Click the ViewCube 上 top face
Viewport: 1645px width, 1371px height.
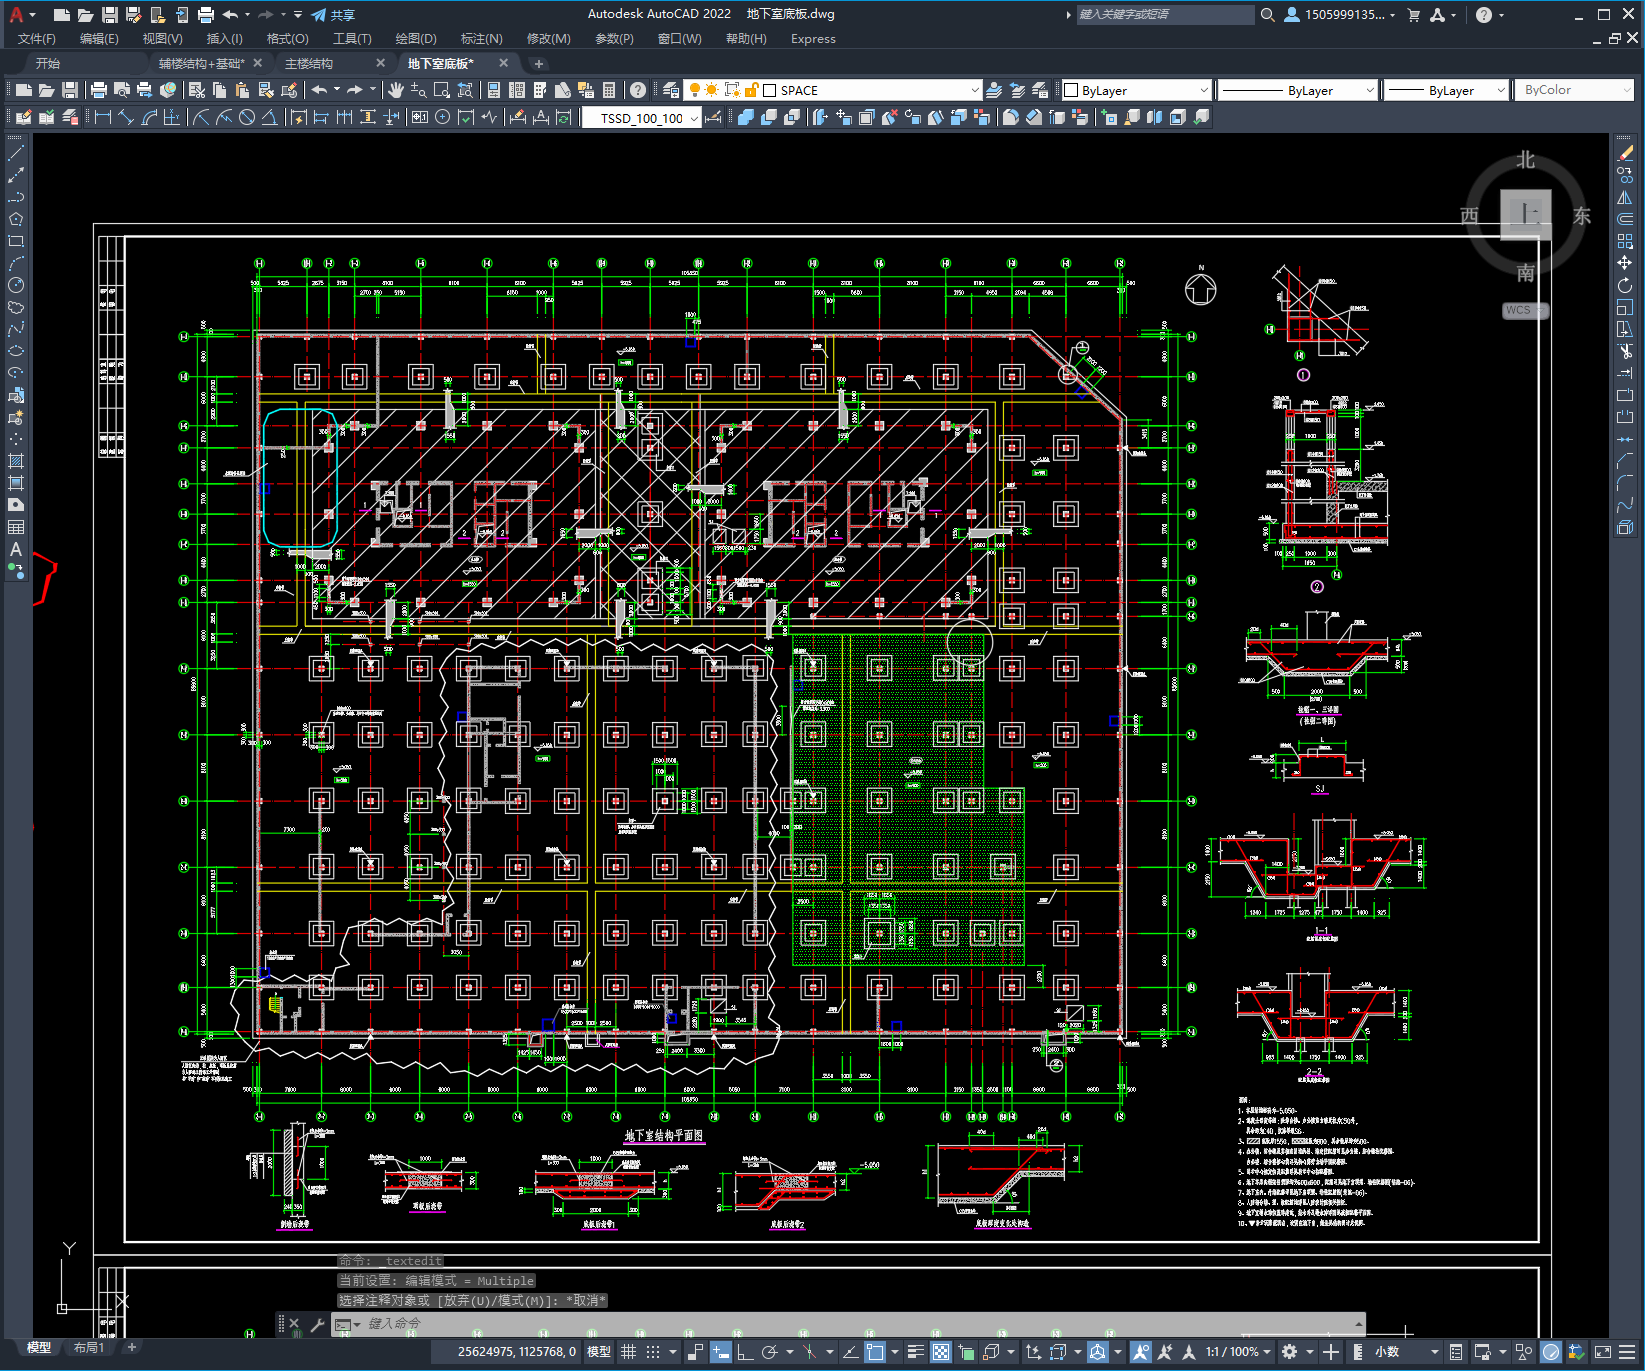pyautogui.click(x=1526, y=214)
